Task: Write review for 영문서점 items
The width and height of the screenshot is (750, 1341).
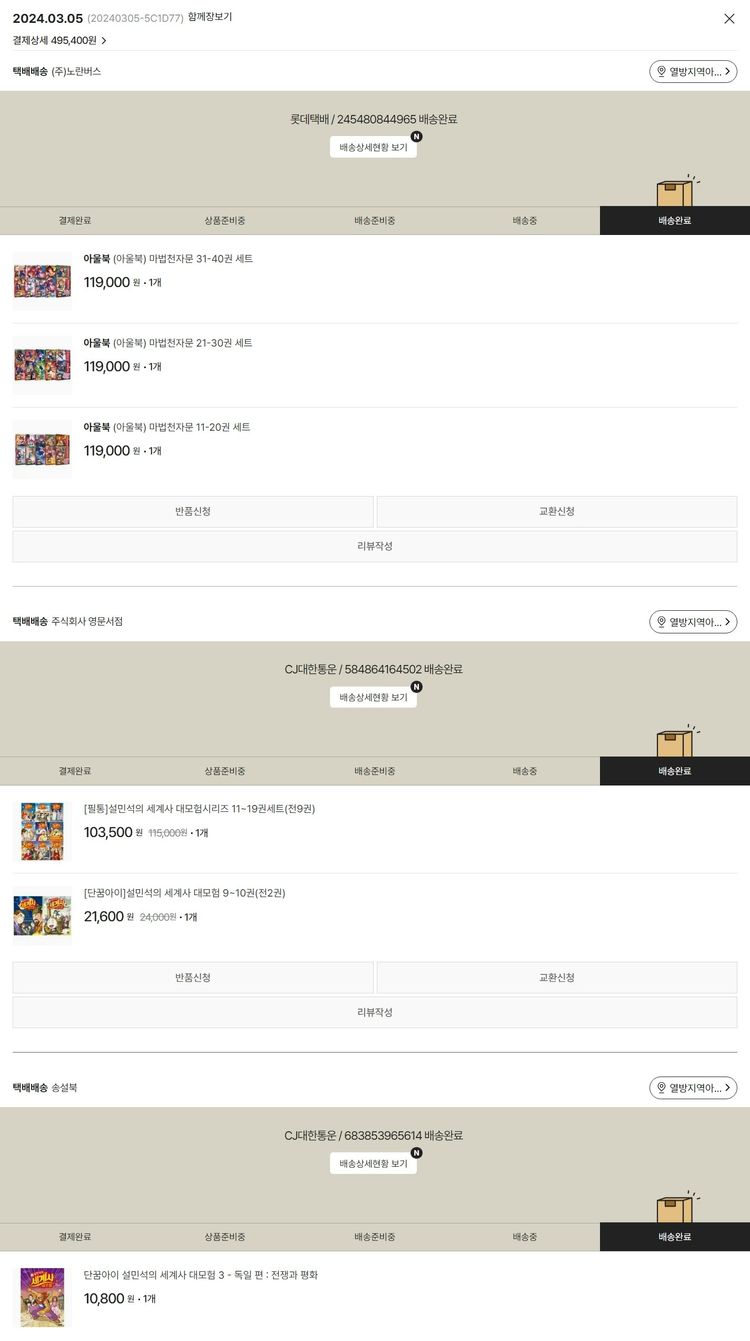Action: click(x=375, y=1013)
